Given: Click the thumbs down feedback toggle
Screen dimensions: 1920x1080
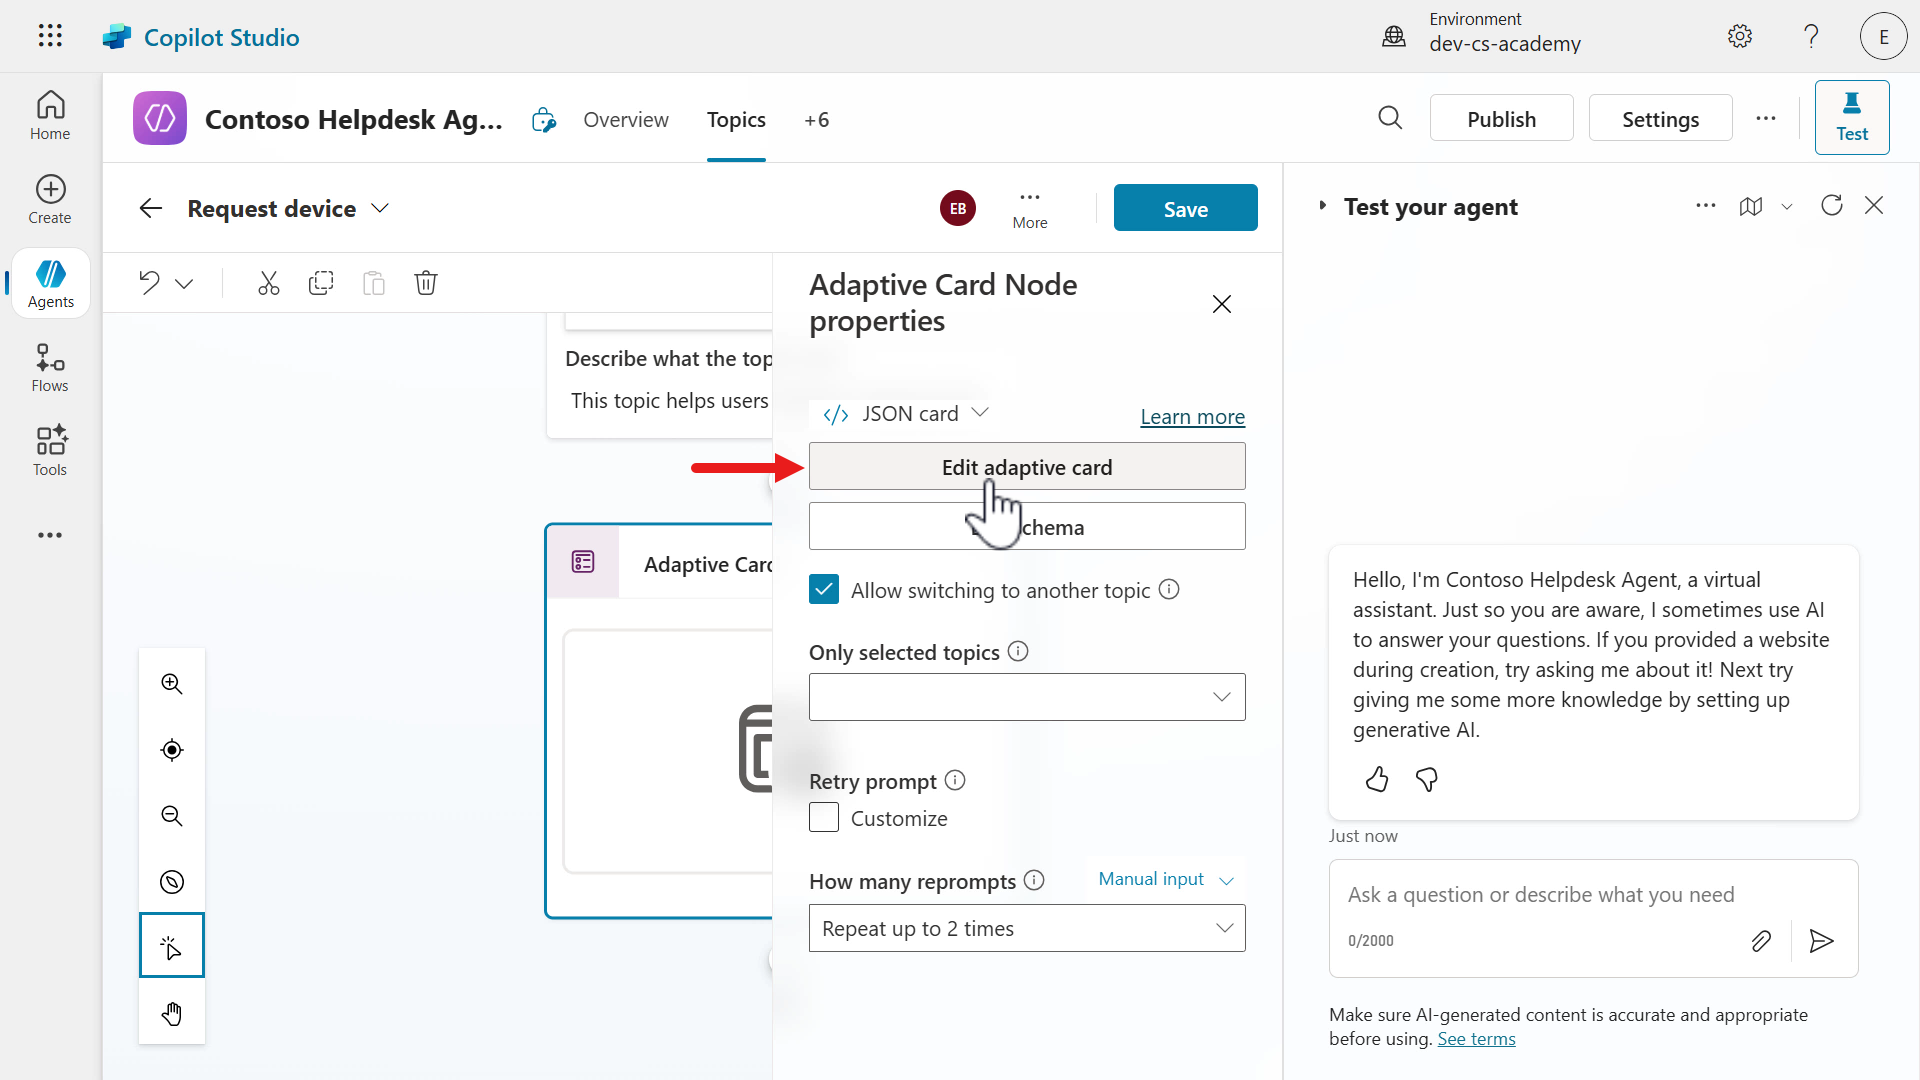Looking at the screenshot, I should 1427,780.
